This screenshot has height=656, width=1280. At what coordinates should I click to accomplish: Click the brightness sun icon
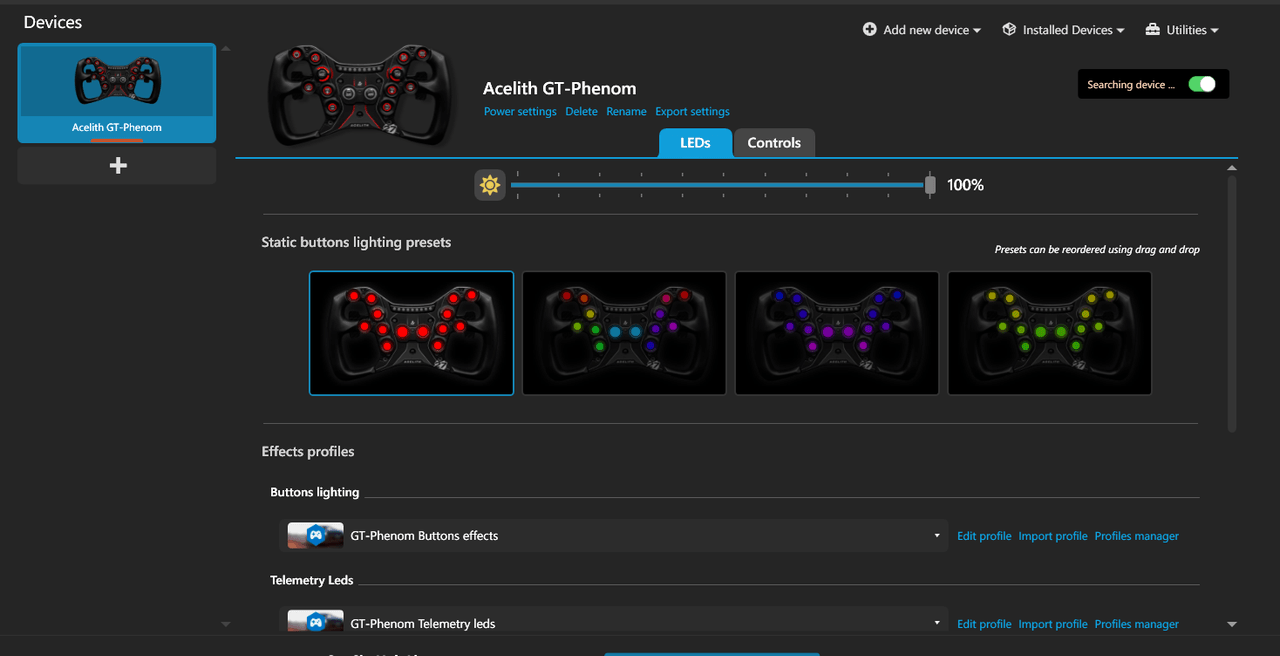pos(490,185)
